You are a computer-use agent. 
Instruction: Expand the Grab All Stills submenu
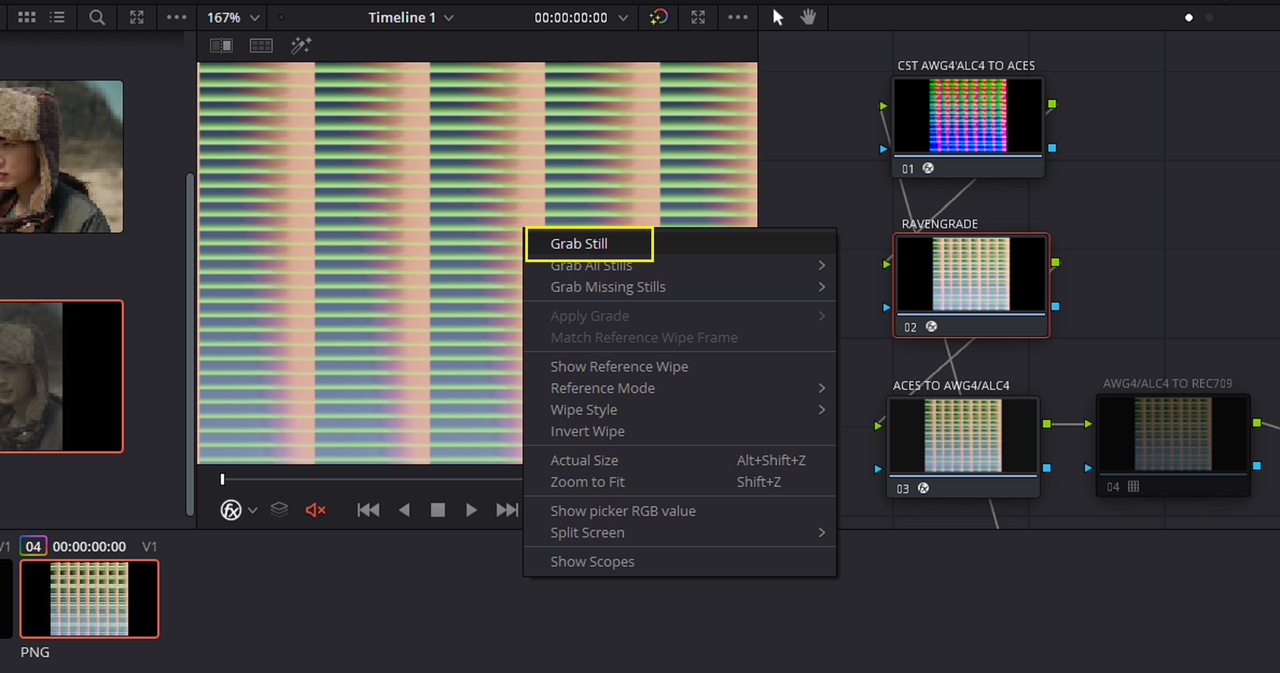coord(821,265)
